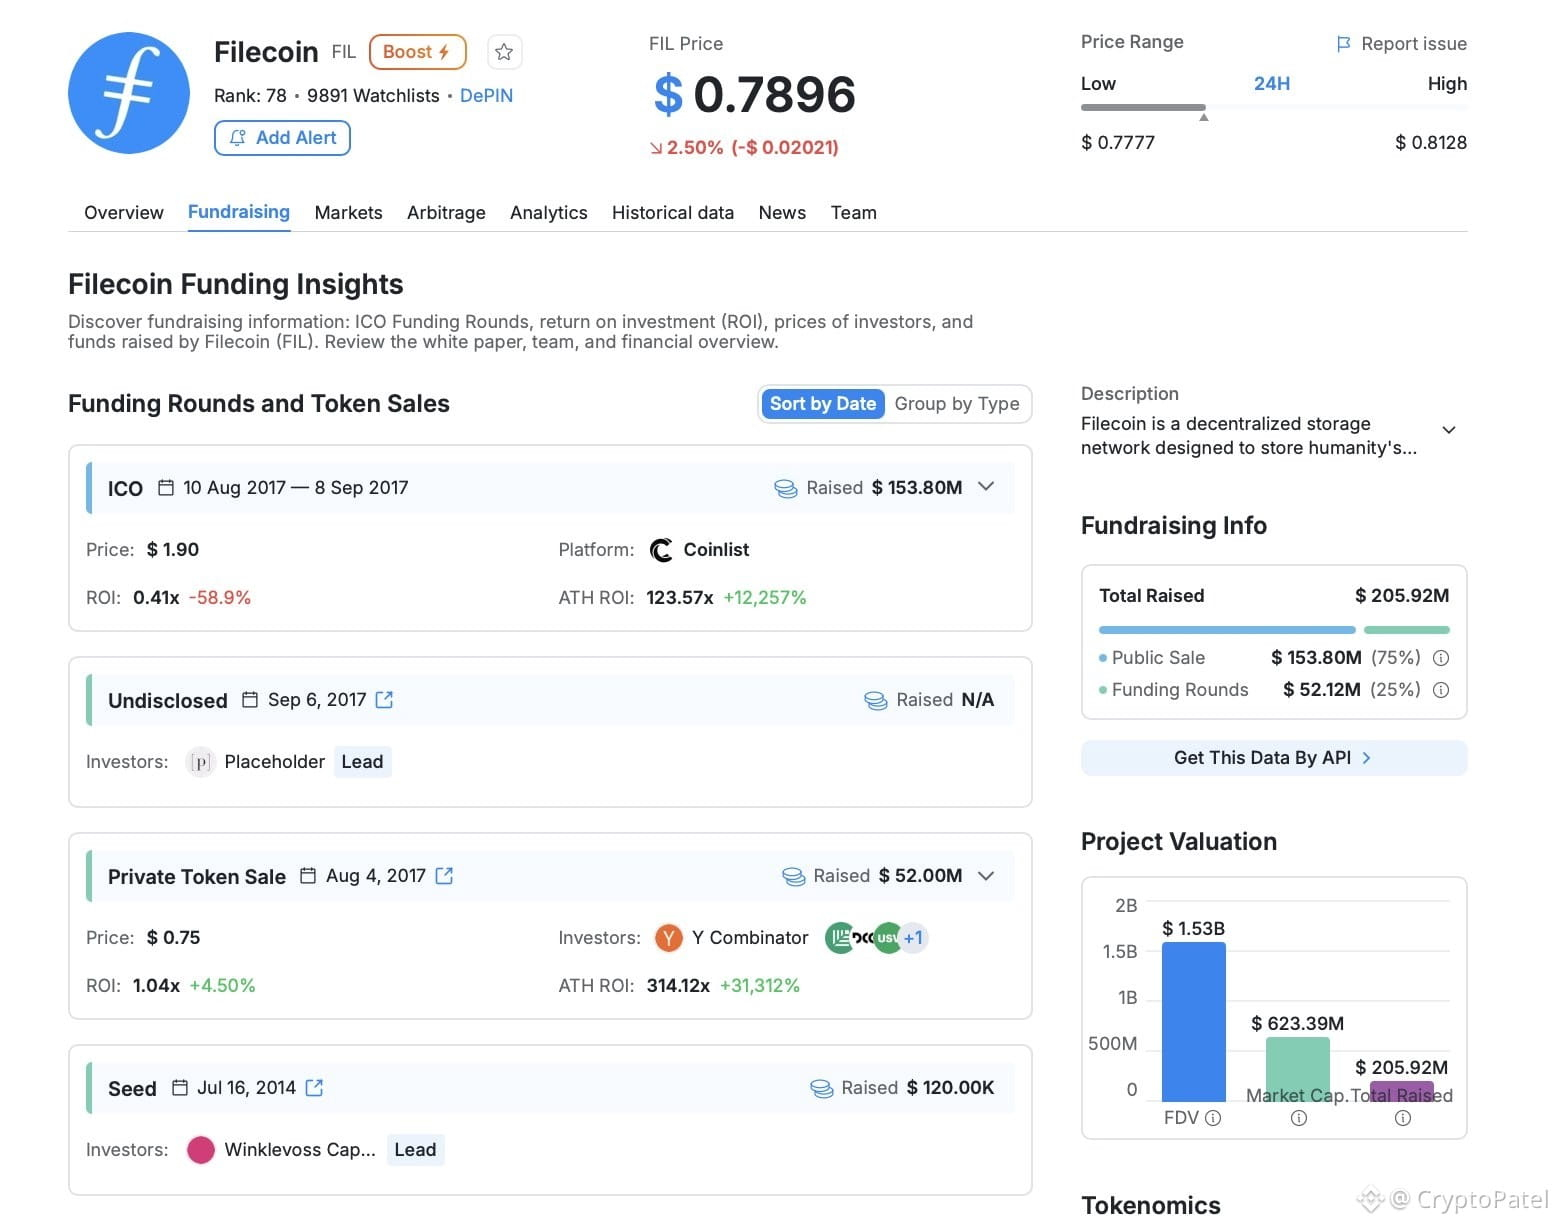Open the News tab
1556x1224 pixels.
pos(782,213)
